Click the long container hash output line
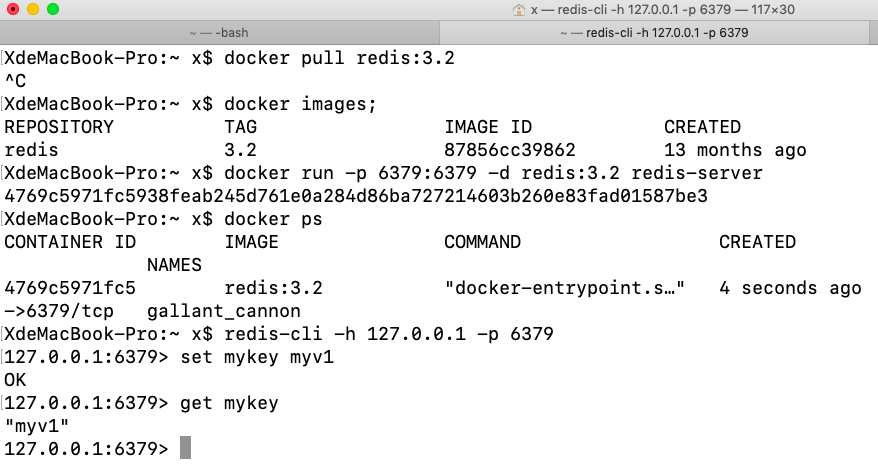 click(x=355, y=196)
